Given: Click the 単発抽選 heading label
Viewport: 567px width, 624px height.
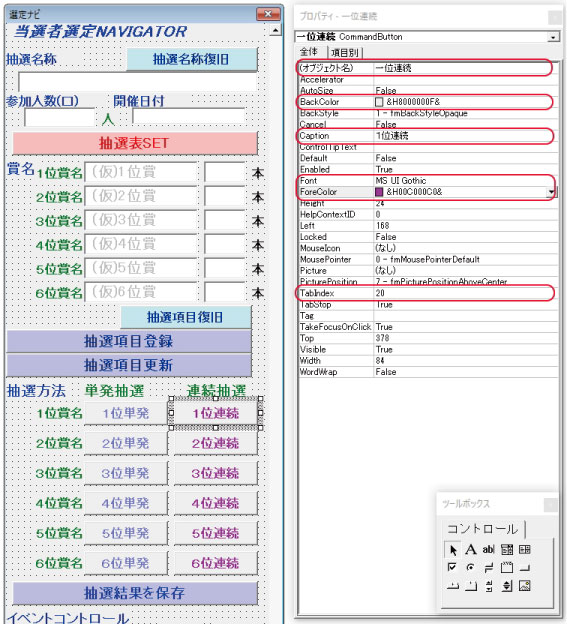Looking at the screenshot, I should pos(115,391).
